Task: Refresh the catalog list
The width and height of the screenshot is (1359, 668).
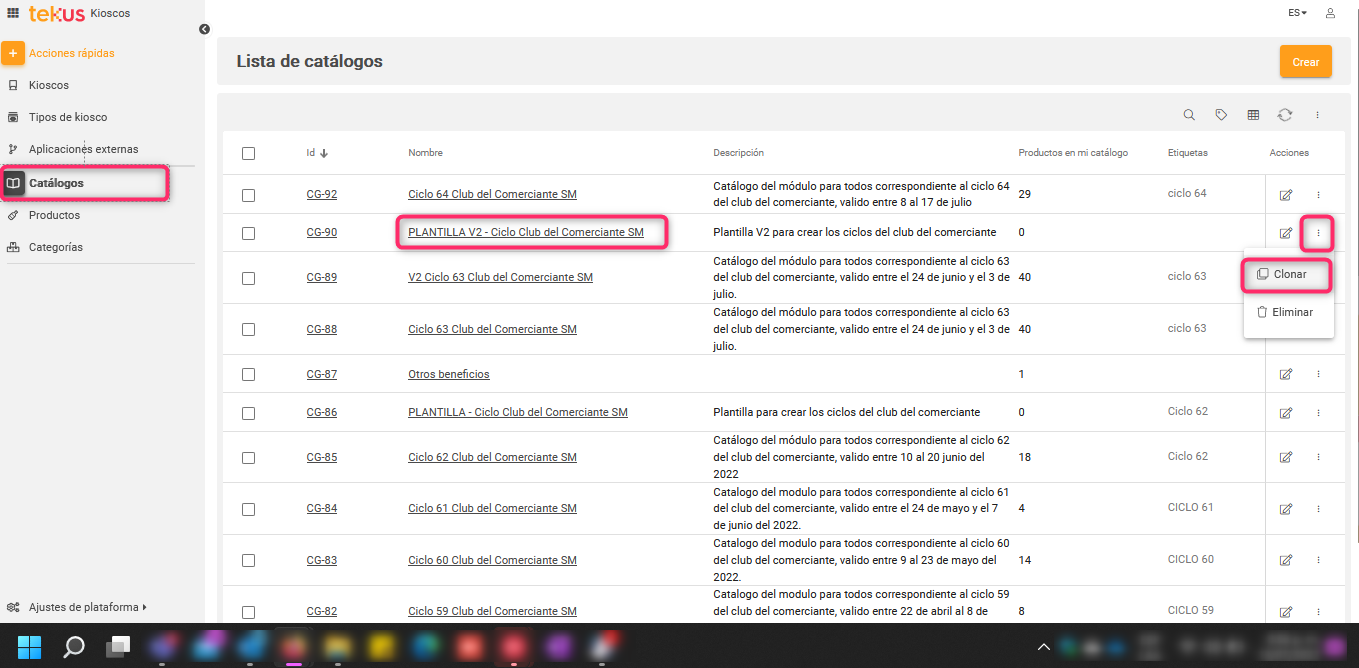Action: pyautogui.click(x=1285, y=115)
